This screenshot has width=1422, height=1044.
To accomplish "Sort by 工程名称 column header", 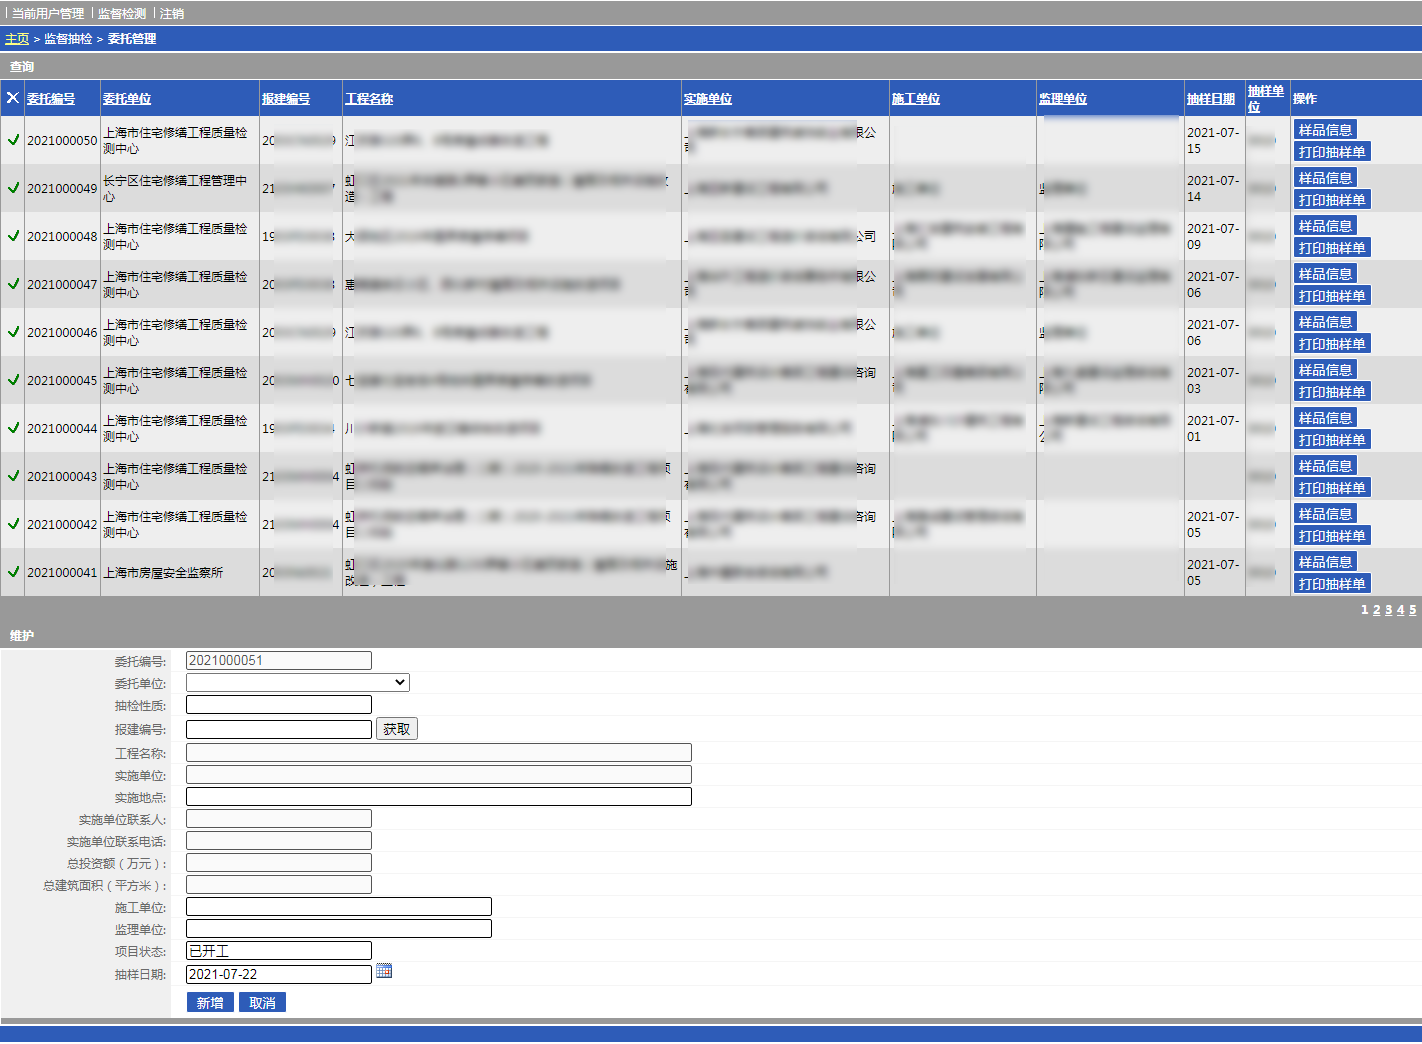I will tap(369, 99).
